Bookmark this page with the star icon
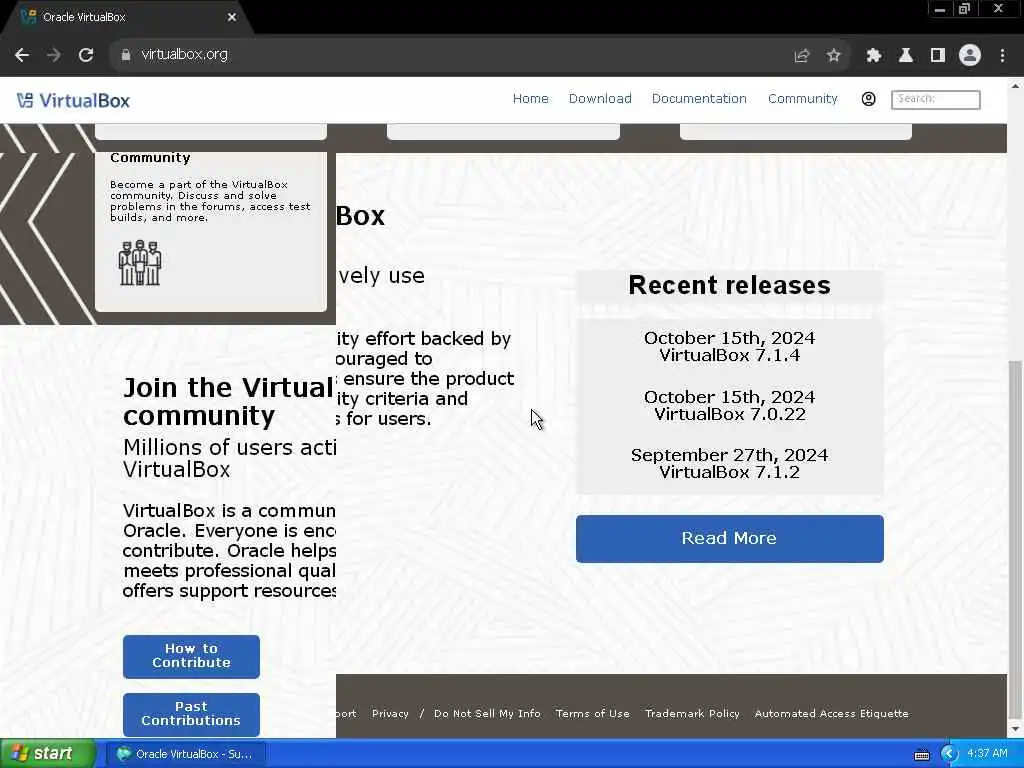The width and height of the screenshot is (1024, 768). click(833, 56)
